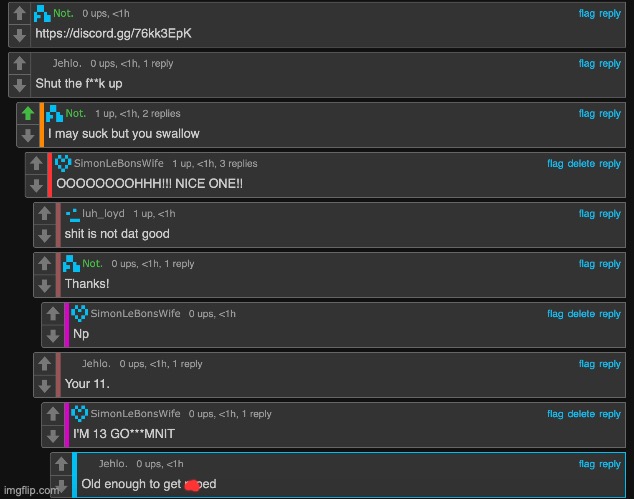Image resolution: width=634 pixels, height=499 pixels.
Task: Remove the green upvote on 'I may suck' comment
Action: tap(28, 113)
